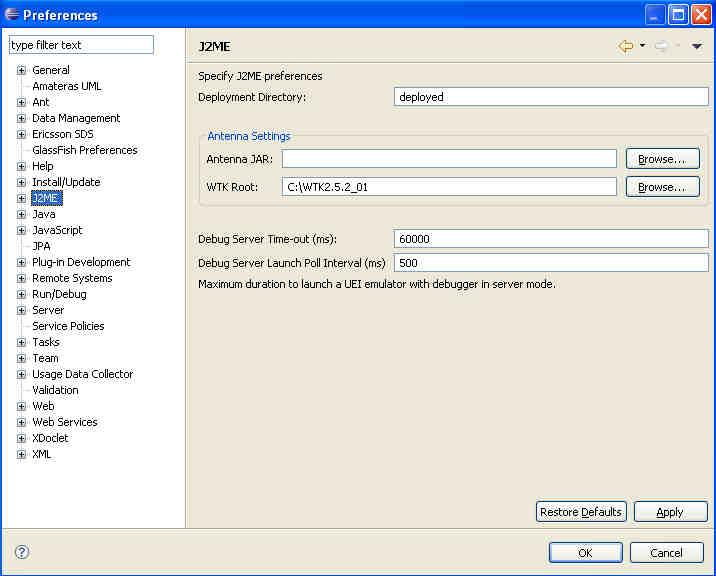Viewport: 716px width, 576px height.
Task: Close the Preferences window
Action: coord(701,15)
